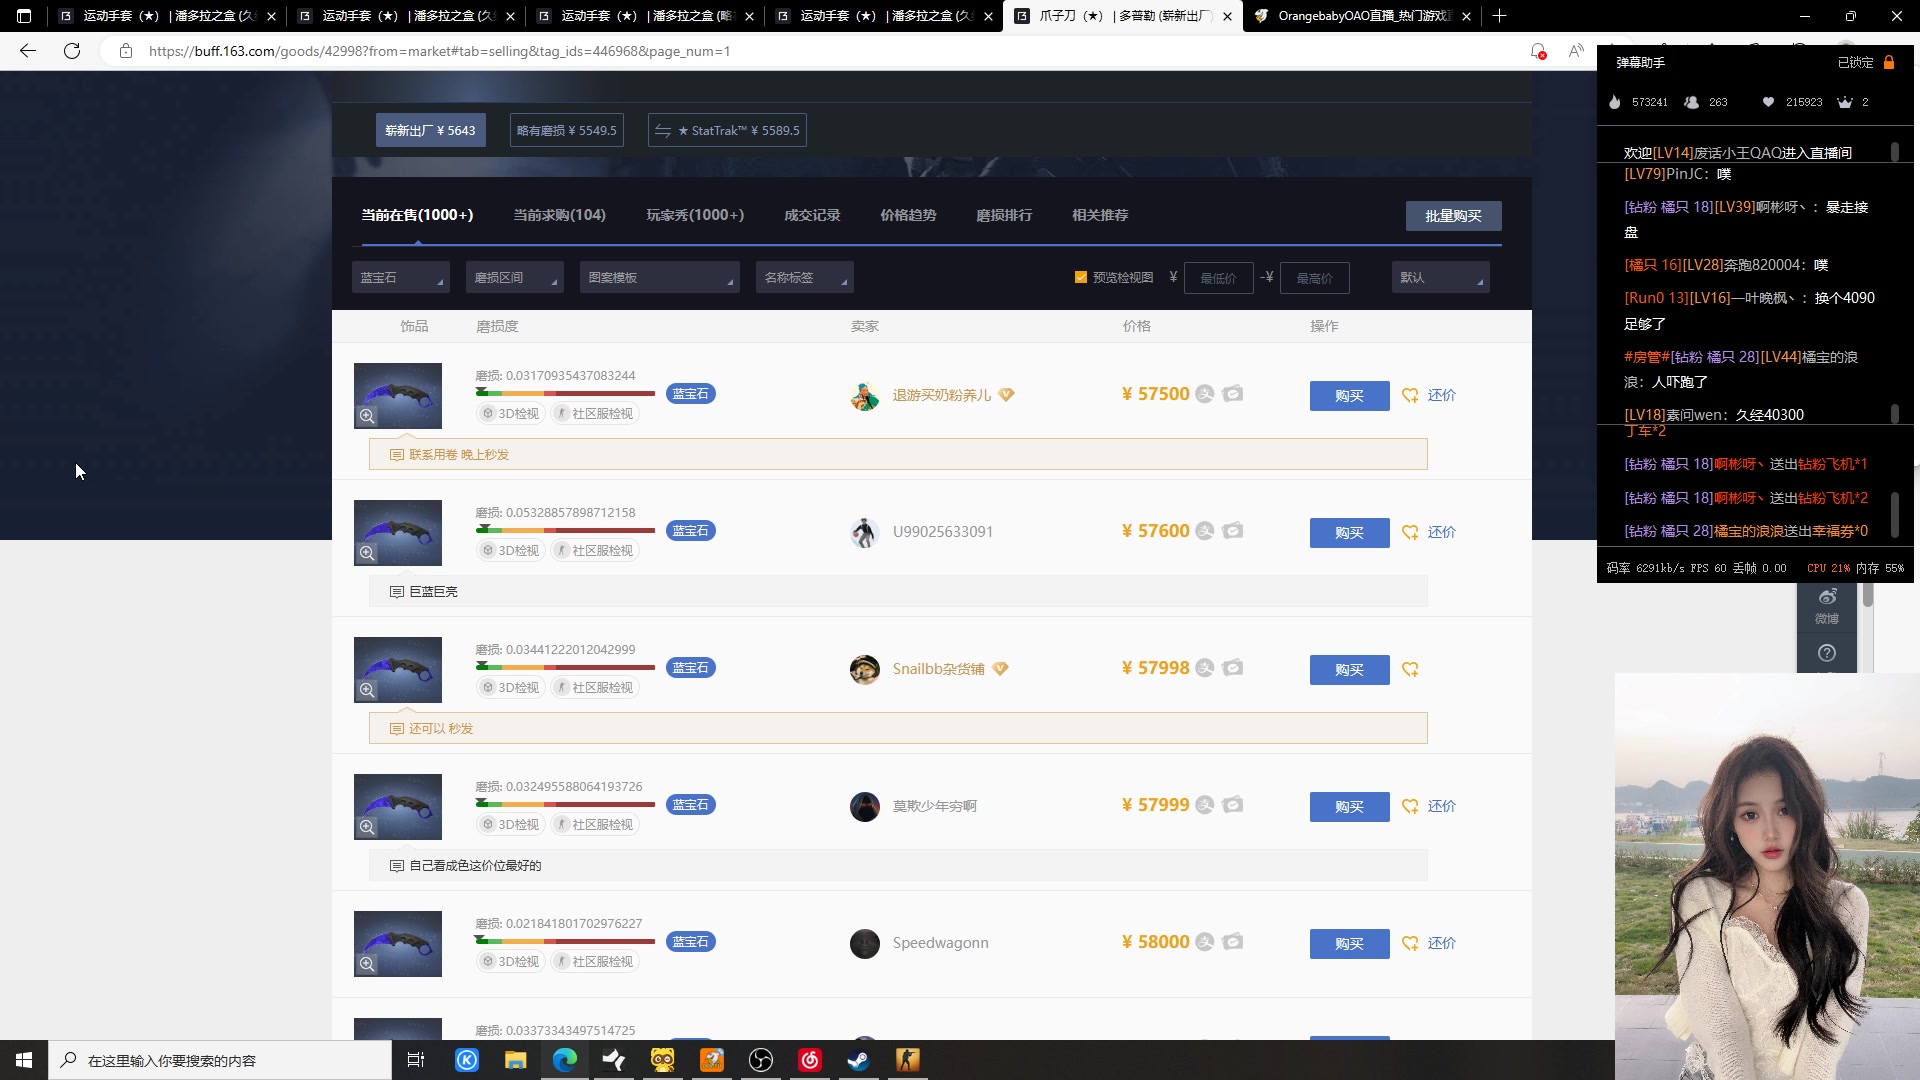The width and height of the screenshot is (1920, 1080).
Task: Select the 略有磨损 ¥ 5549.5 wear option
Action: coord(566,130)
